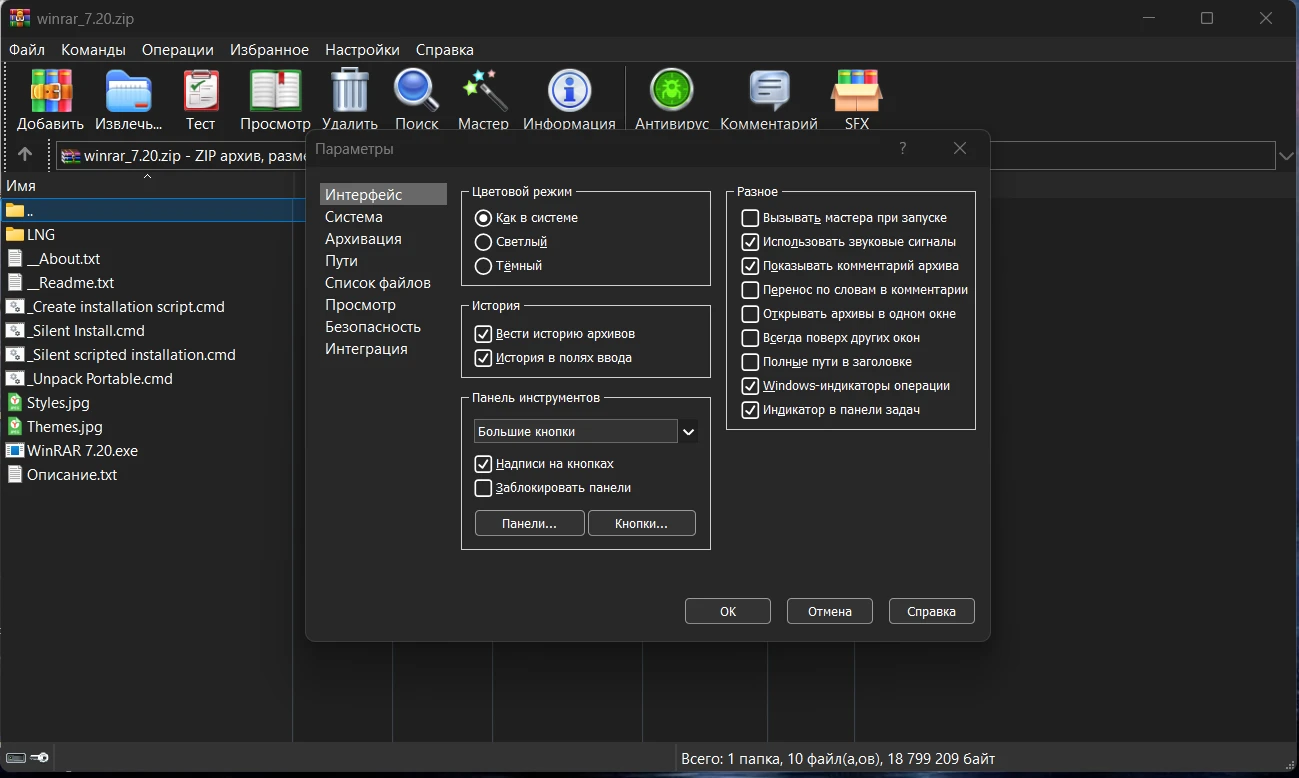The width and height of the screenshot is (1299, 778).
Task: Click the Кнопки... button
Action: 641,524
